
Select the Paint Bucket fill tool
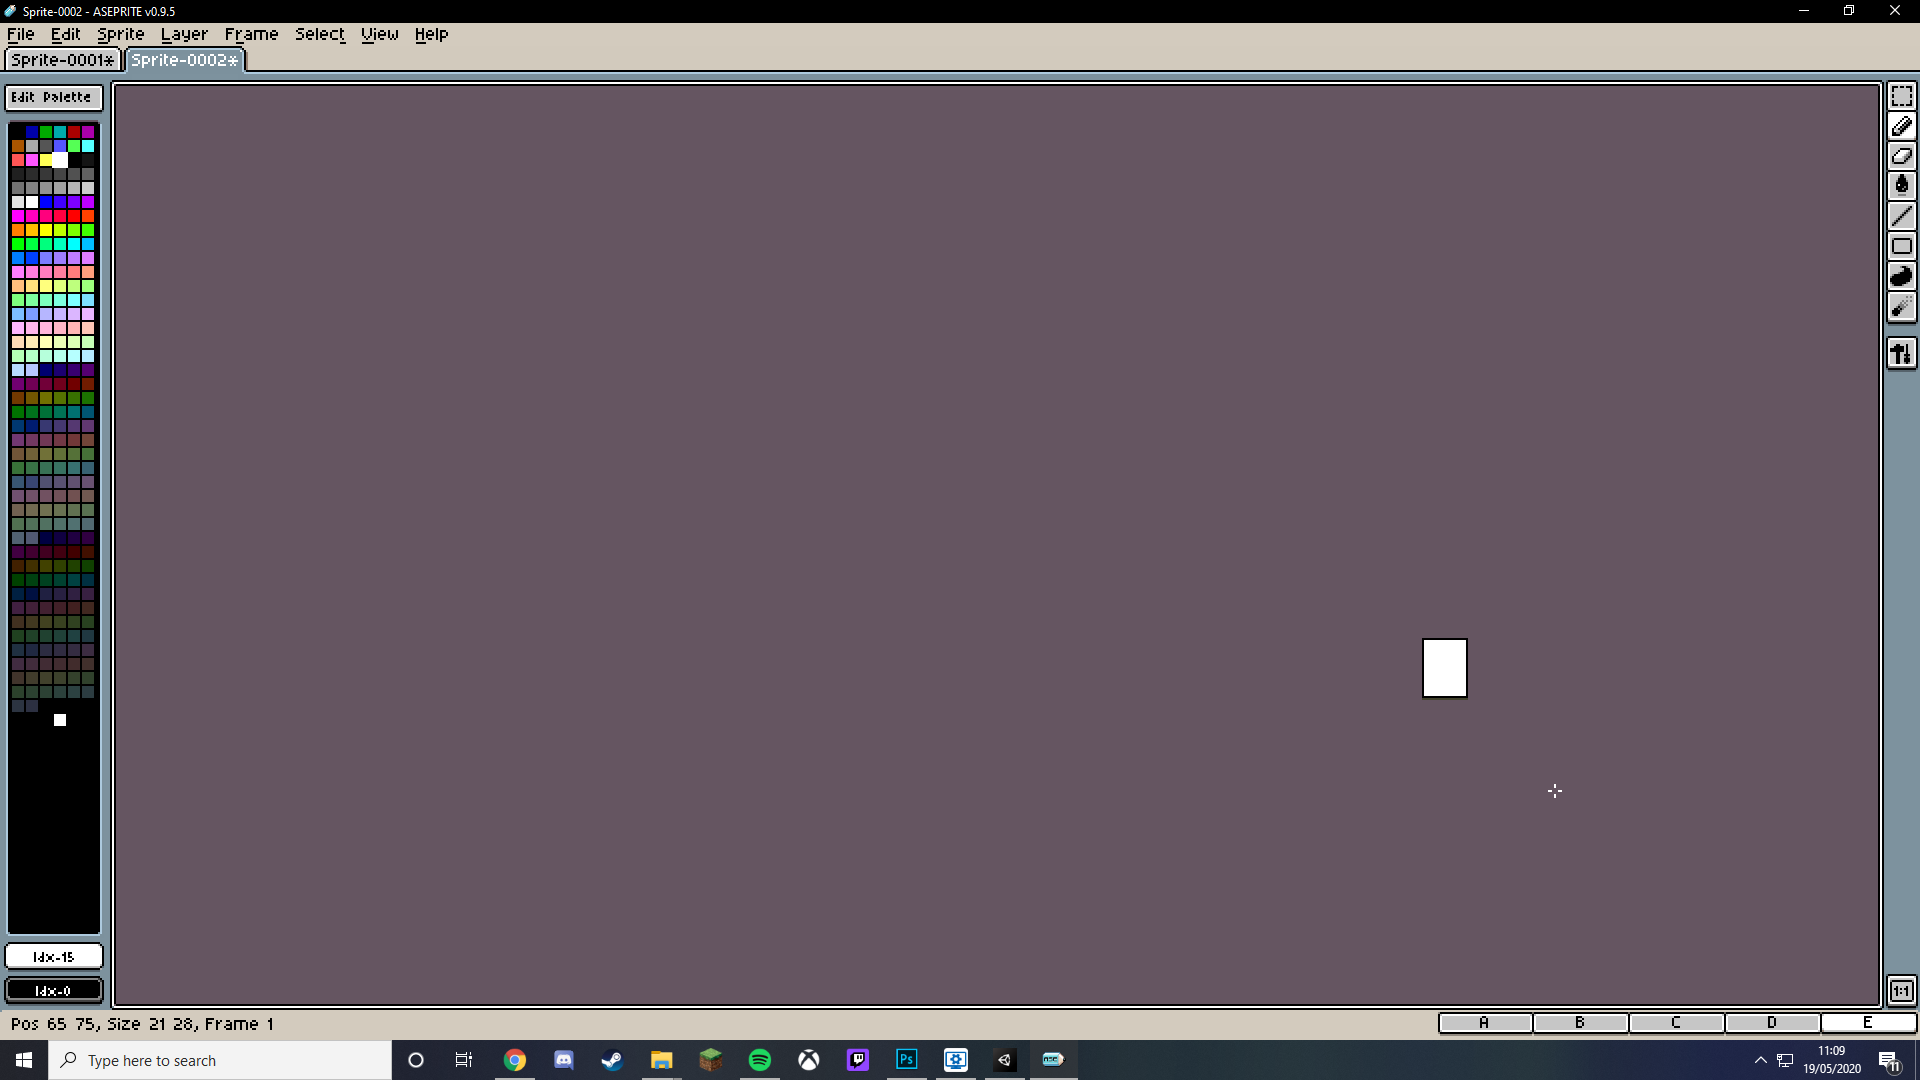click(x=1901, y=186)
